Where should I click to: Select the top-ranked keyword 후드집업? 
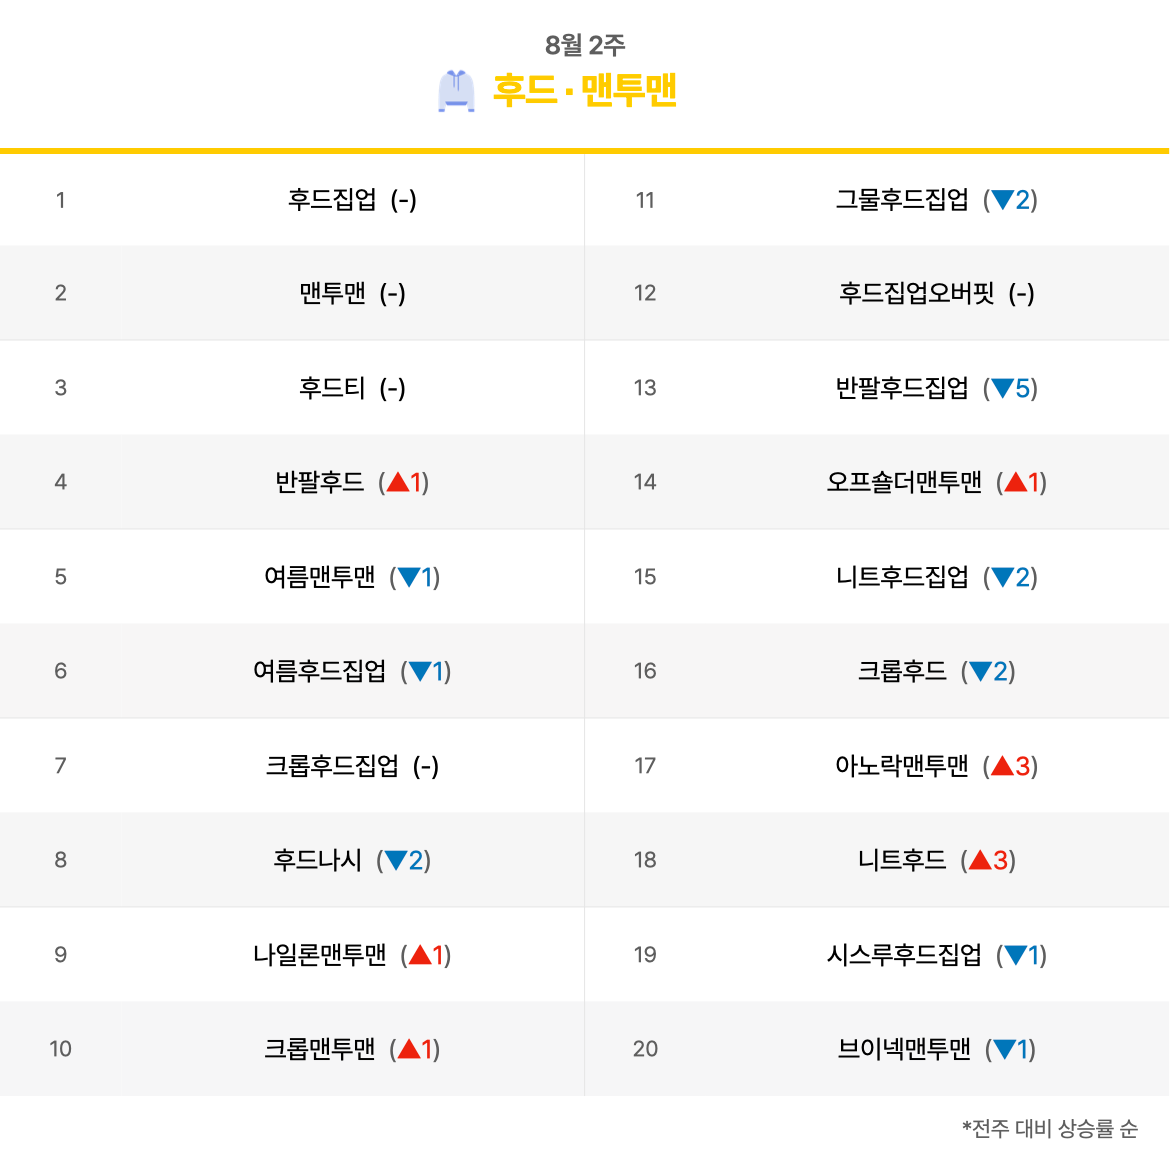click(x=332, y=199)
